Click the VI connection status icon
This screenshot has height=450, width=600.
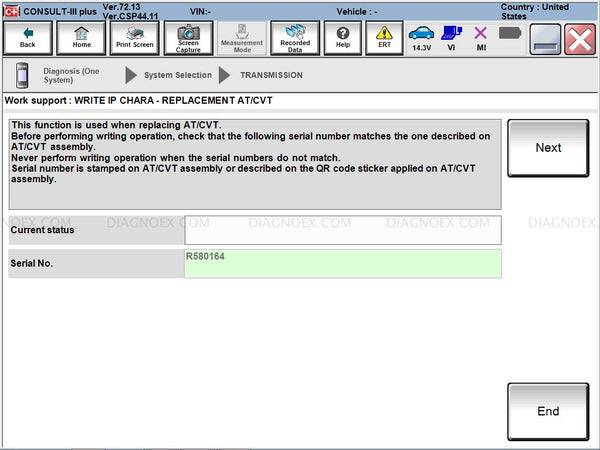[x=451, y=38]
